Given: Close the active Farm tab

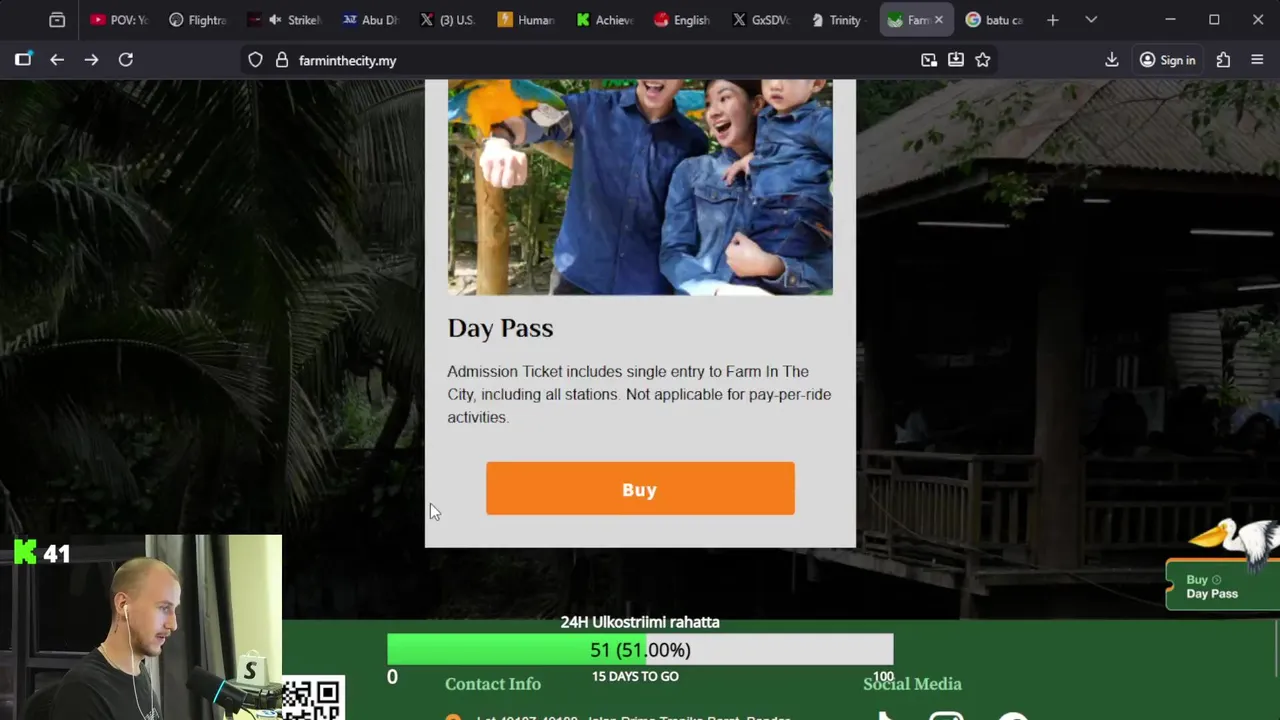Looking at the screenshot, I should 938,20.
